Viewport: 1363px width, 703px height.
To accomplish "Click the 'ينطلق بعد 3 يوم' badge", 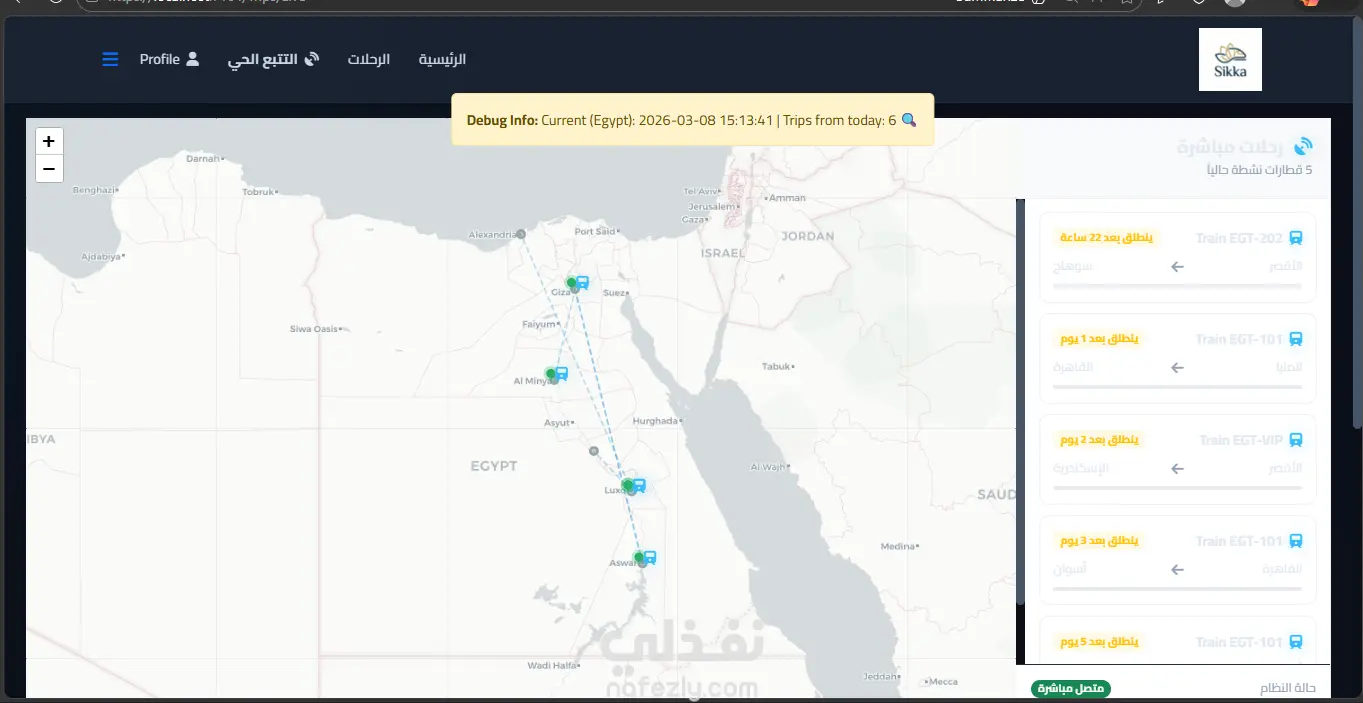I will coord(1099,541).
